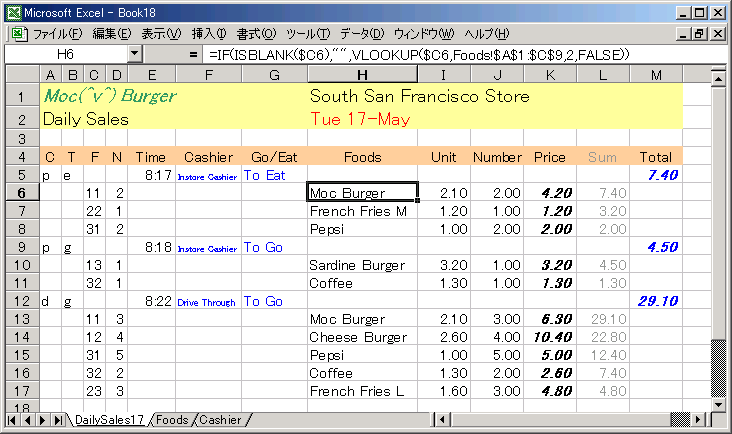Select column M header
Viewport: 732px width, 434px height.
656,75
